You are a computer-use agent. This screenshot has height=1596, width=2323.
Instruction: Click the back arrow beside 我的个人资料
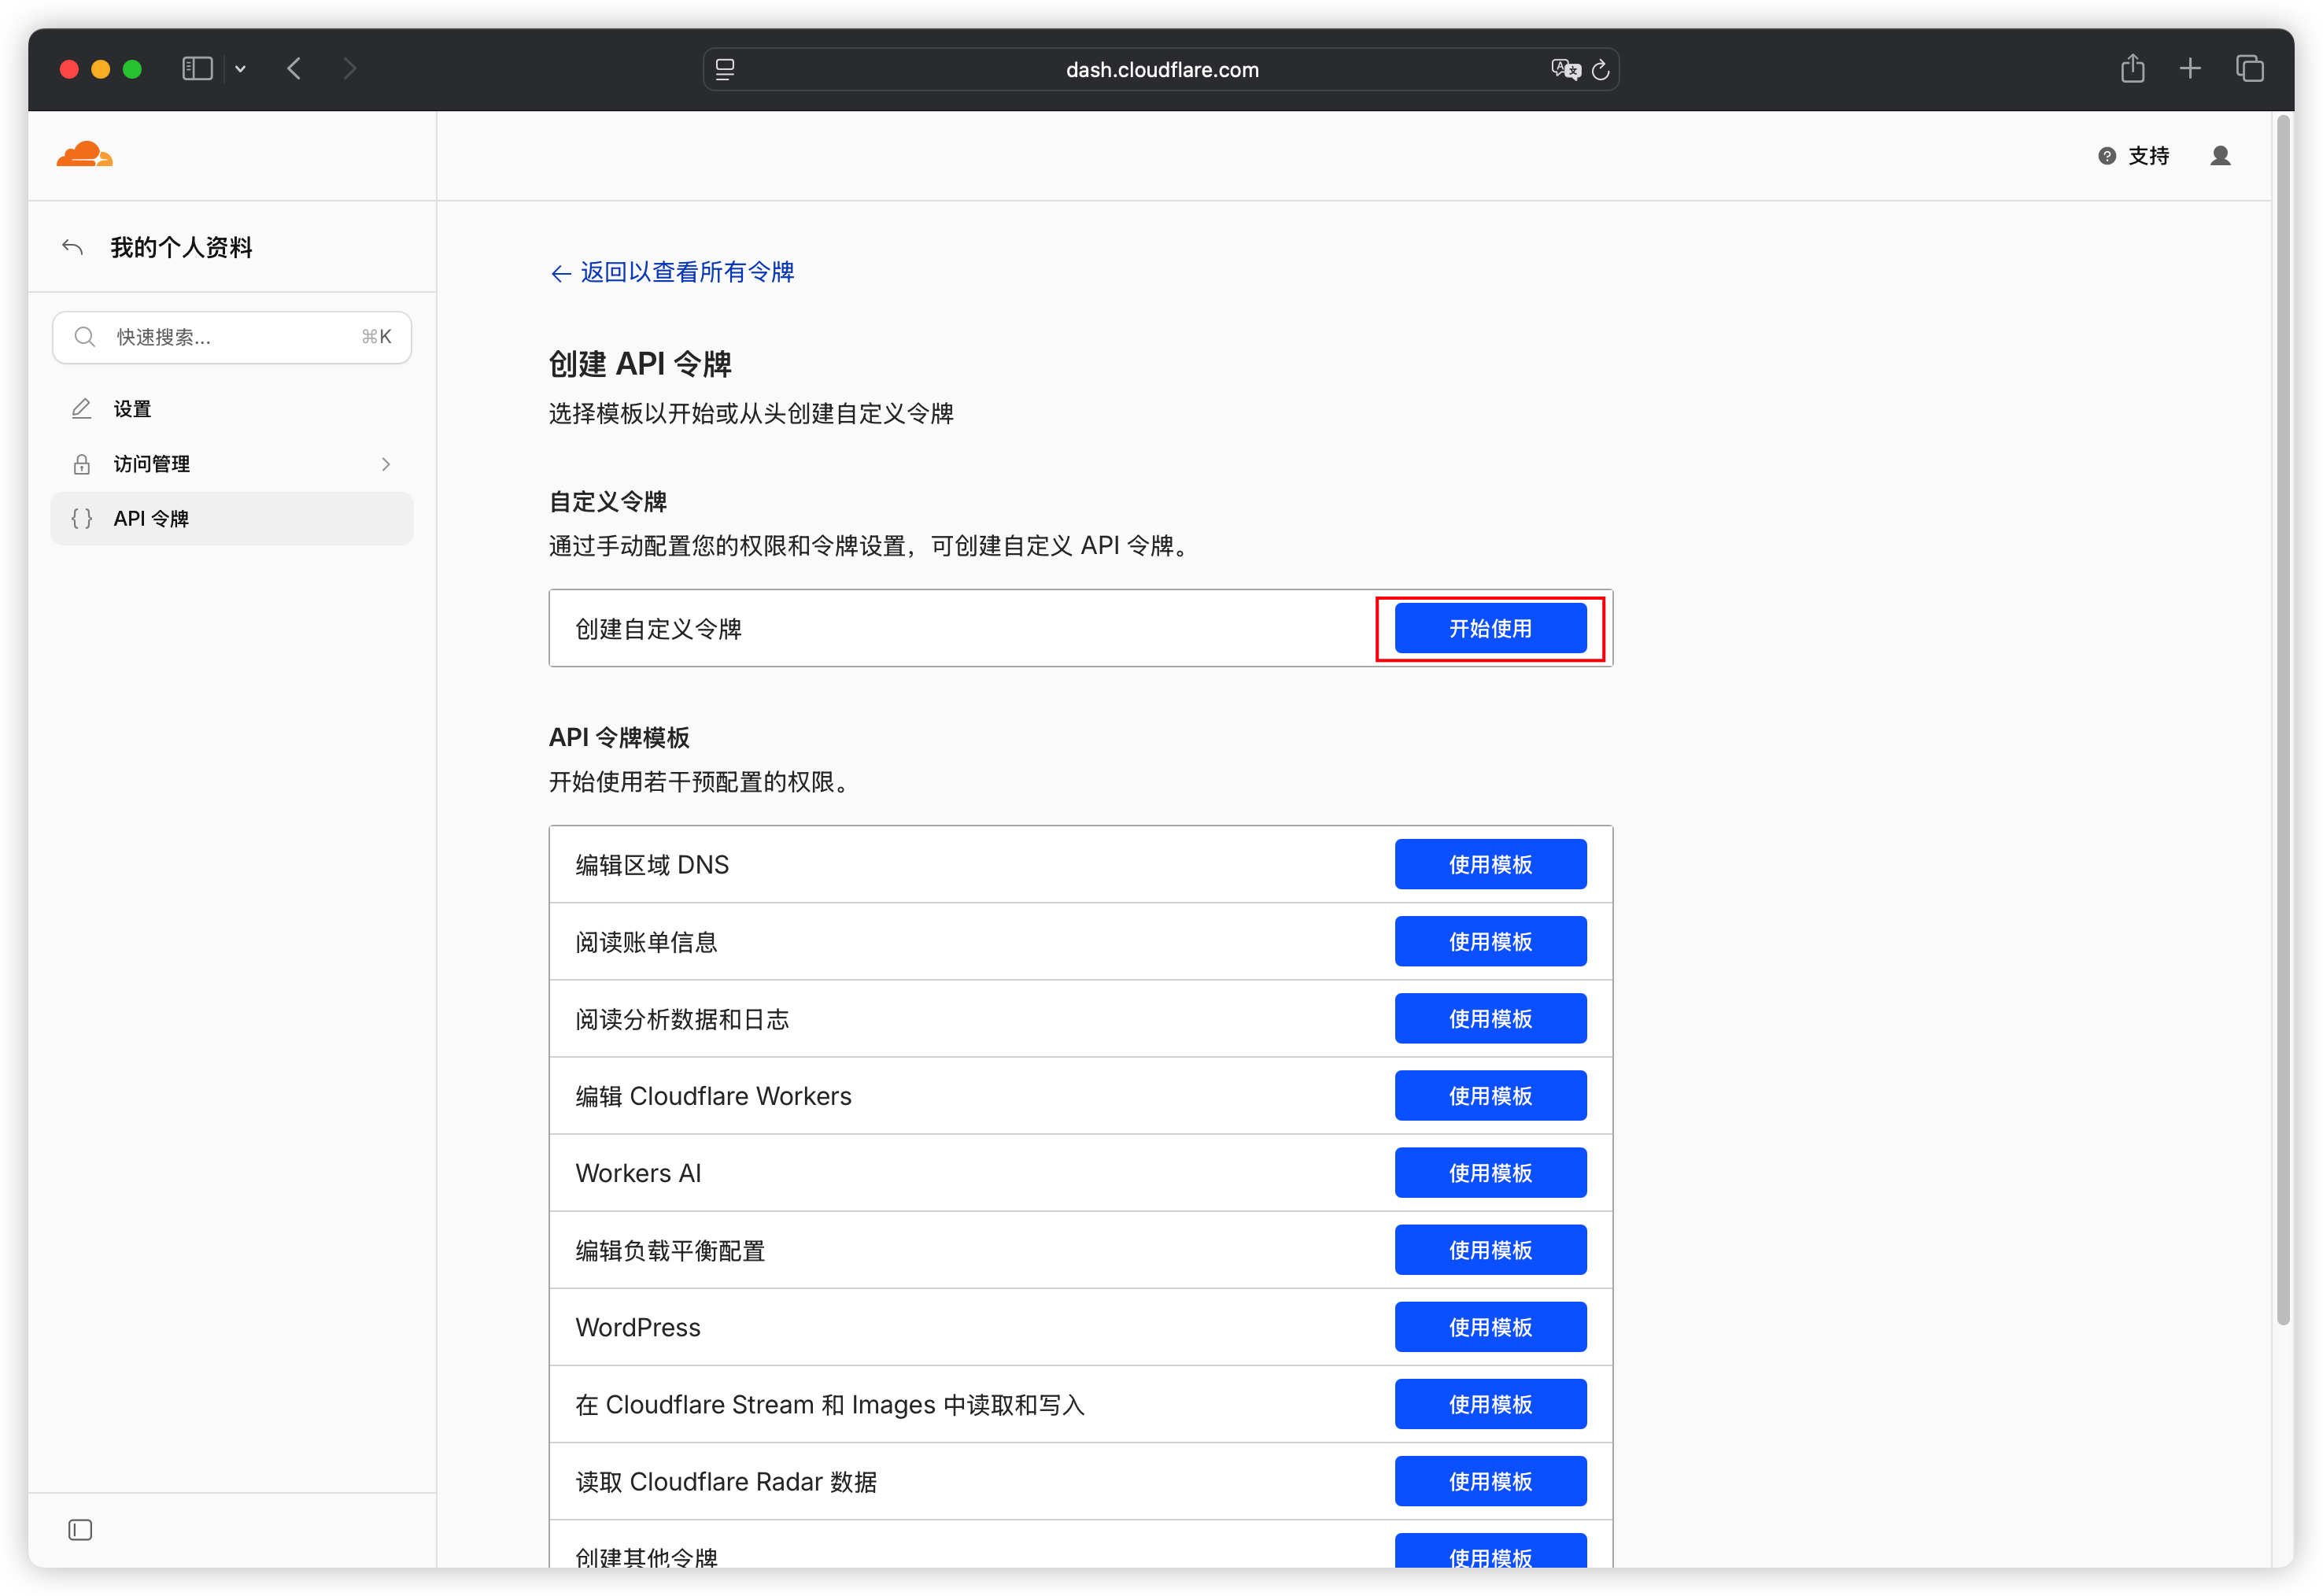72,247
